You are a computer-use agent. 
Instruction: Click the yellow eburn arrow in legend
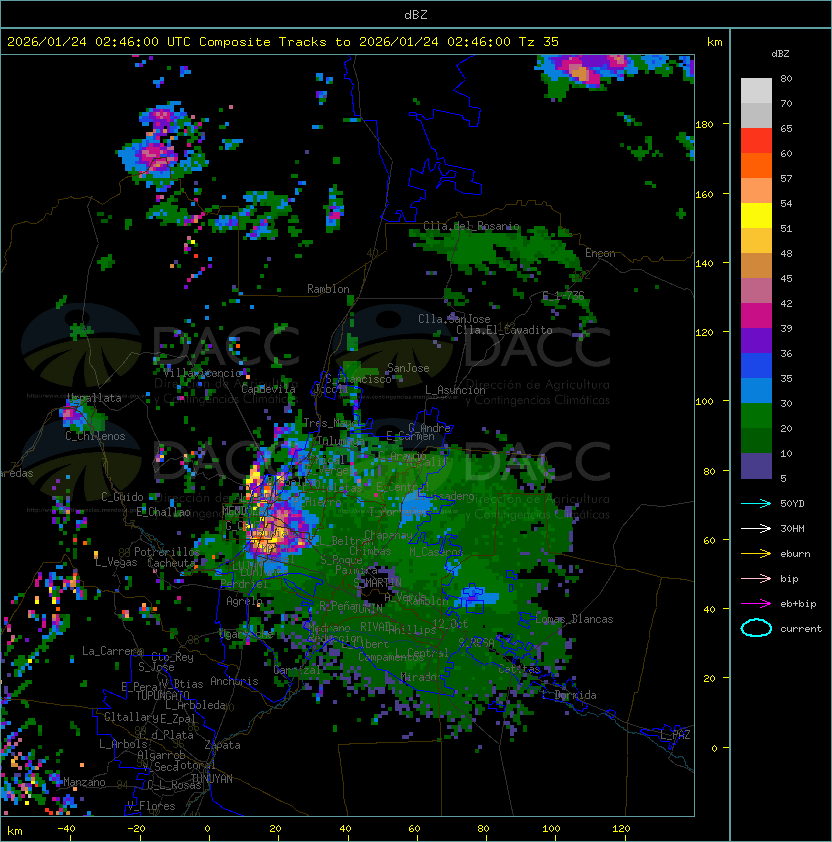coord(756,554)
